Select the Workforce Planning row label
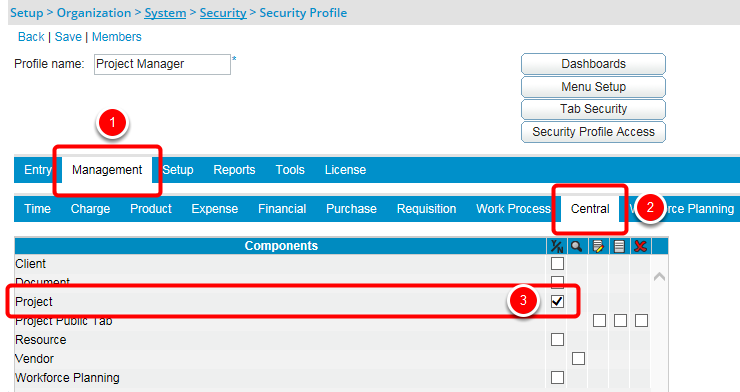The height and width of the screenshot is (392, 740). [67, 378]
